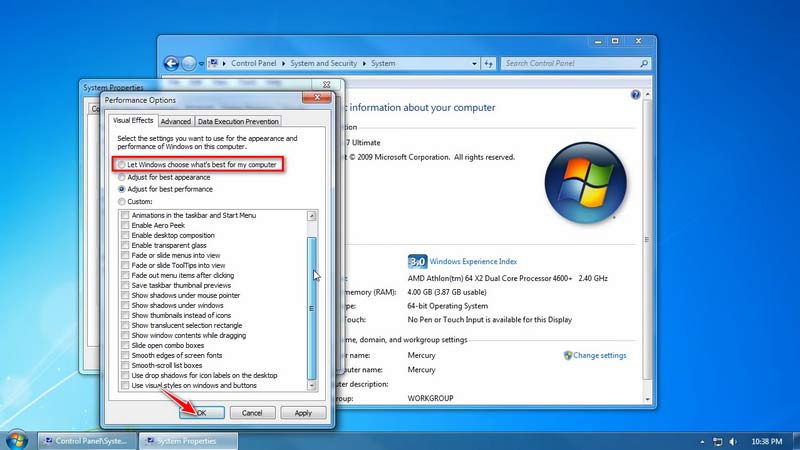Viewport: 800px width, 450px height.
Task: Open the Advanced tab in Performance Options
Action: point(176,121)
